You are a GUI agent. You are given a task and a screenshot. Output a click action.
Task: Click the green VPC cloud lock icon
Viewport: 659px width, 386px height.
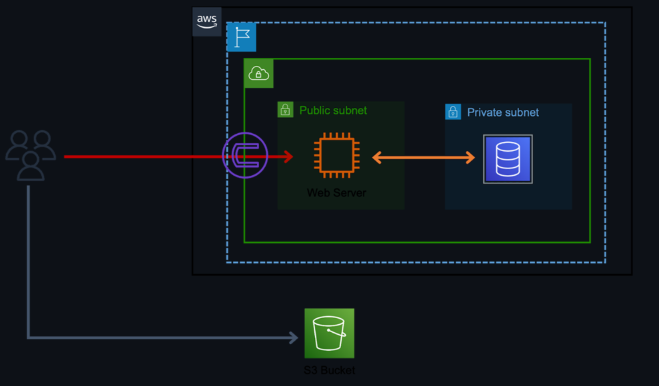pos(258,73)
